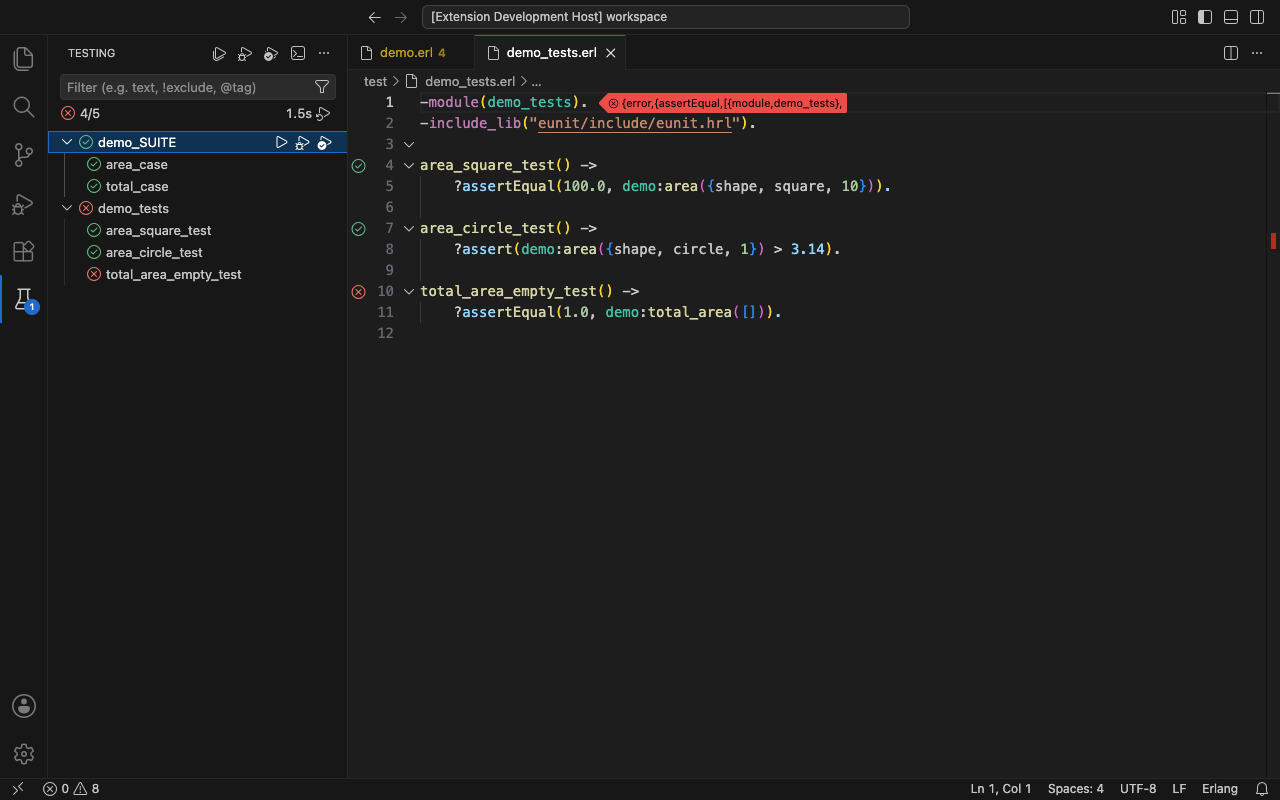Screen dimensions: 1280x800
Task: Switch to the demo.erl tab
Action: 412,53
